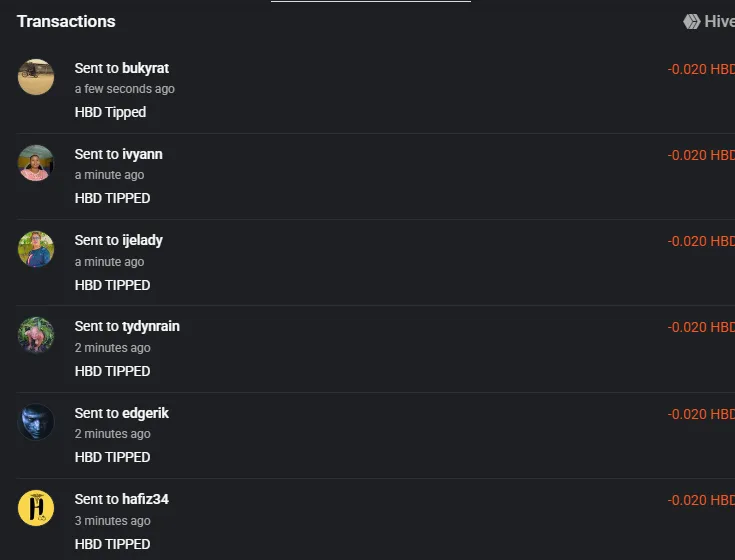Click '3 minutes ago' timestamp for hafiz34

pos(112,521)
